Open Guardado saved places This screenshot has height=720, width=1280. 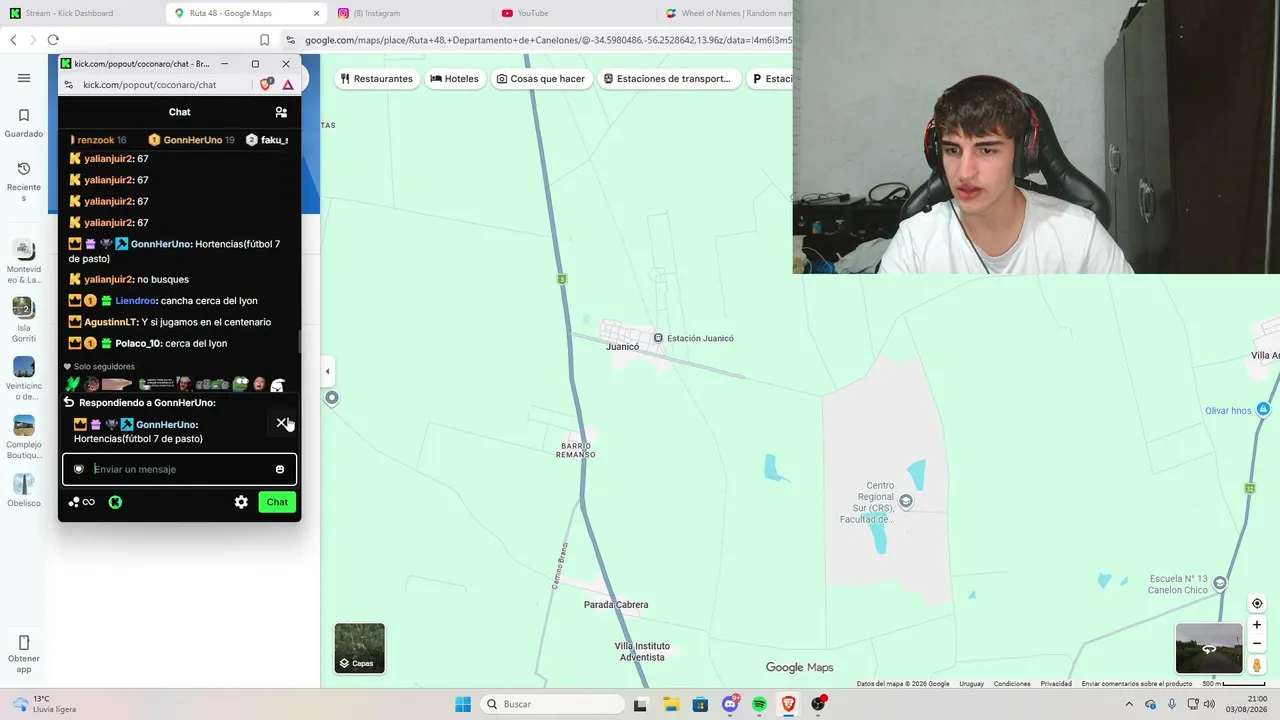click(x=24, y=122)
